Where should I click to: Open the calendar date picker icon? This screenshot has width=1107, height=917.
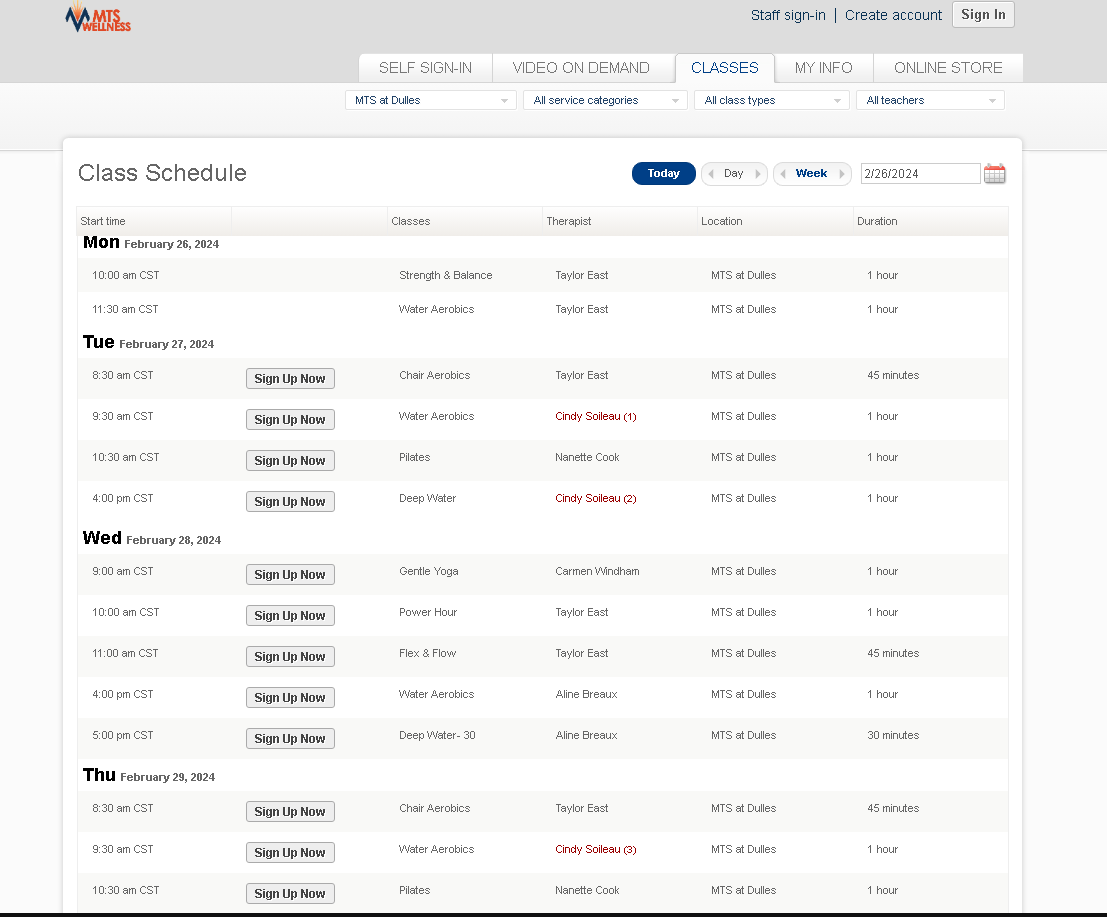(994, 174)
